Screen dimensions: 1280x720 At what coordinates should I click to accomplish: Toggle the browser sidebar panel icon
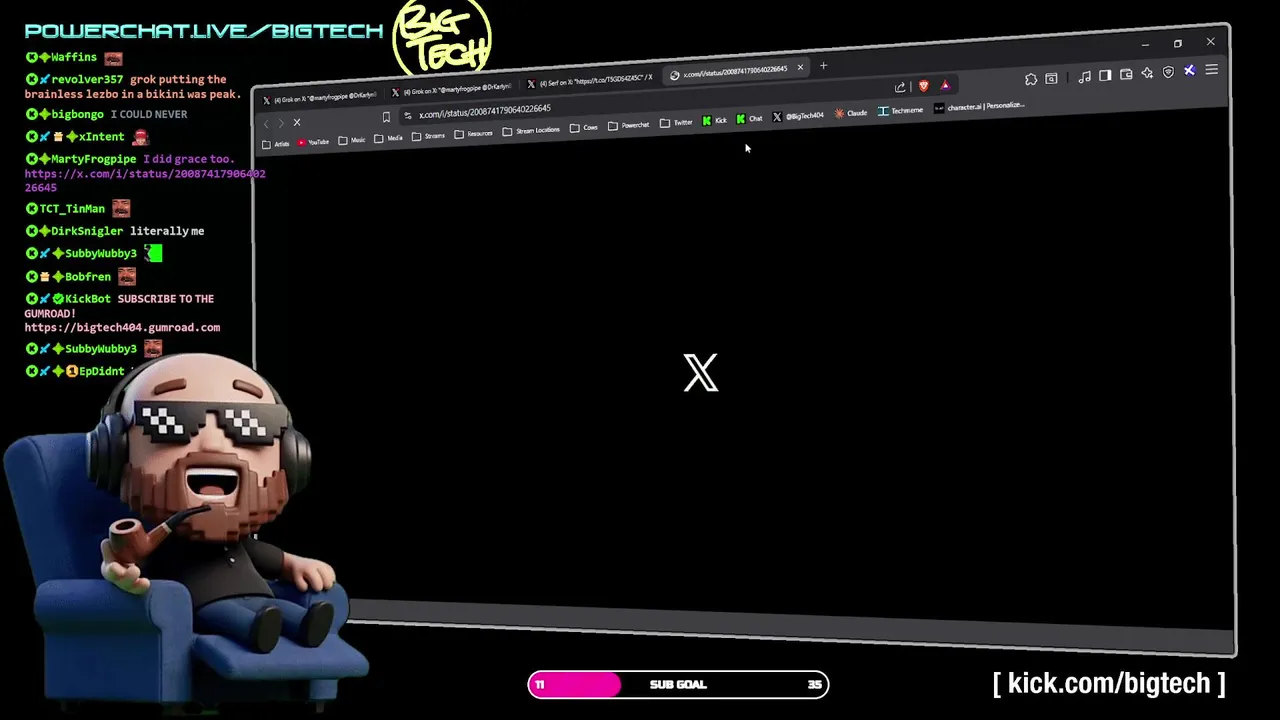click(1105, 75)
